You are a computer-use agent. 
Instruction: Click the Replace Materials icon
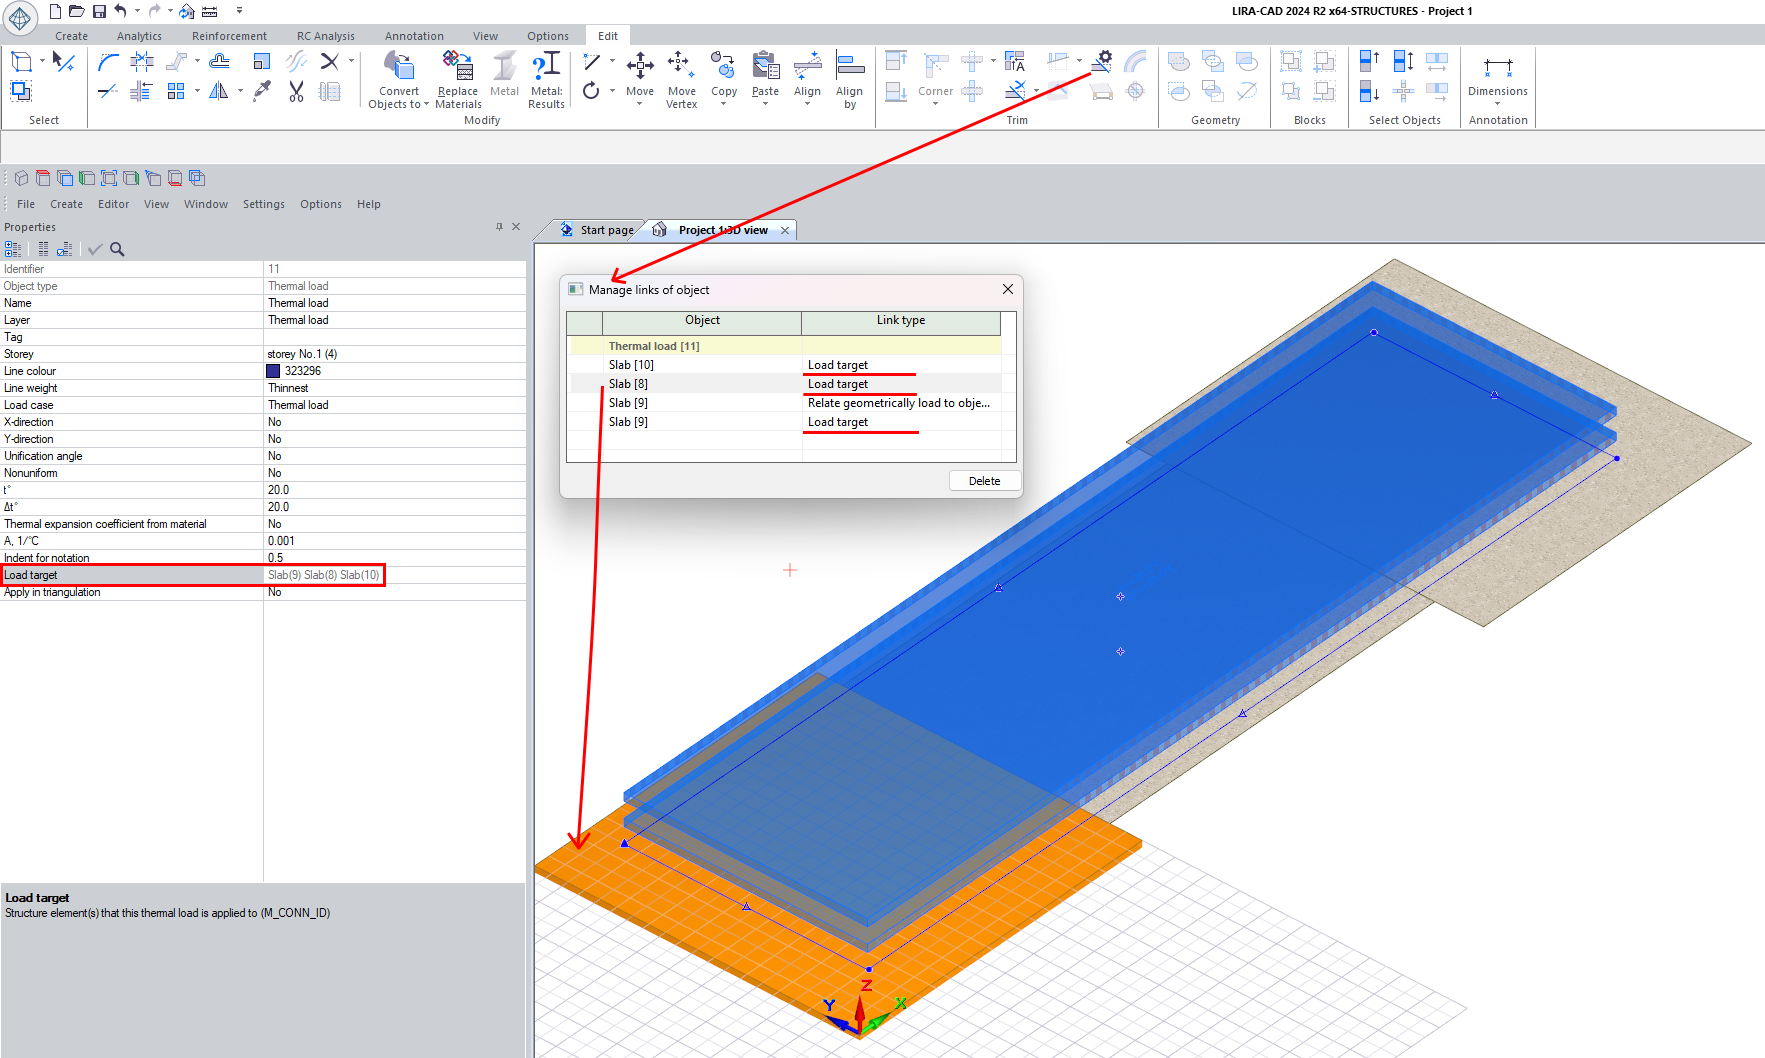[x=458, y=68]
